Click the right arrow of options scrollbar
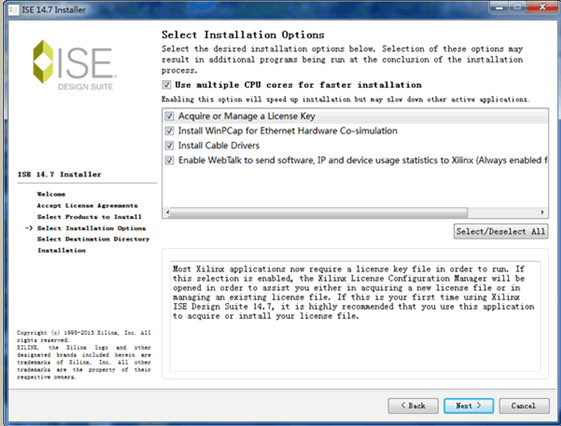The width and height of the screenshot is (561, 426). pyautogui.click(x=542, y=212)
